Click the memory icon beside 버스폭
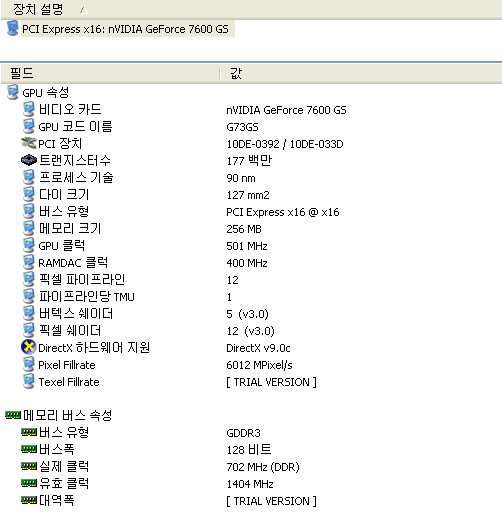Screen dimensions: 502x516 coord(29,449)
